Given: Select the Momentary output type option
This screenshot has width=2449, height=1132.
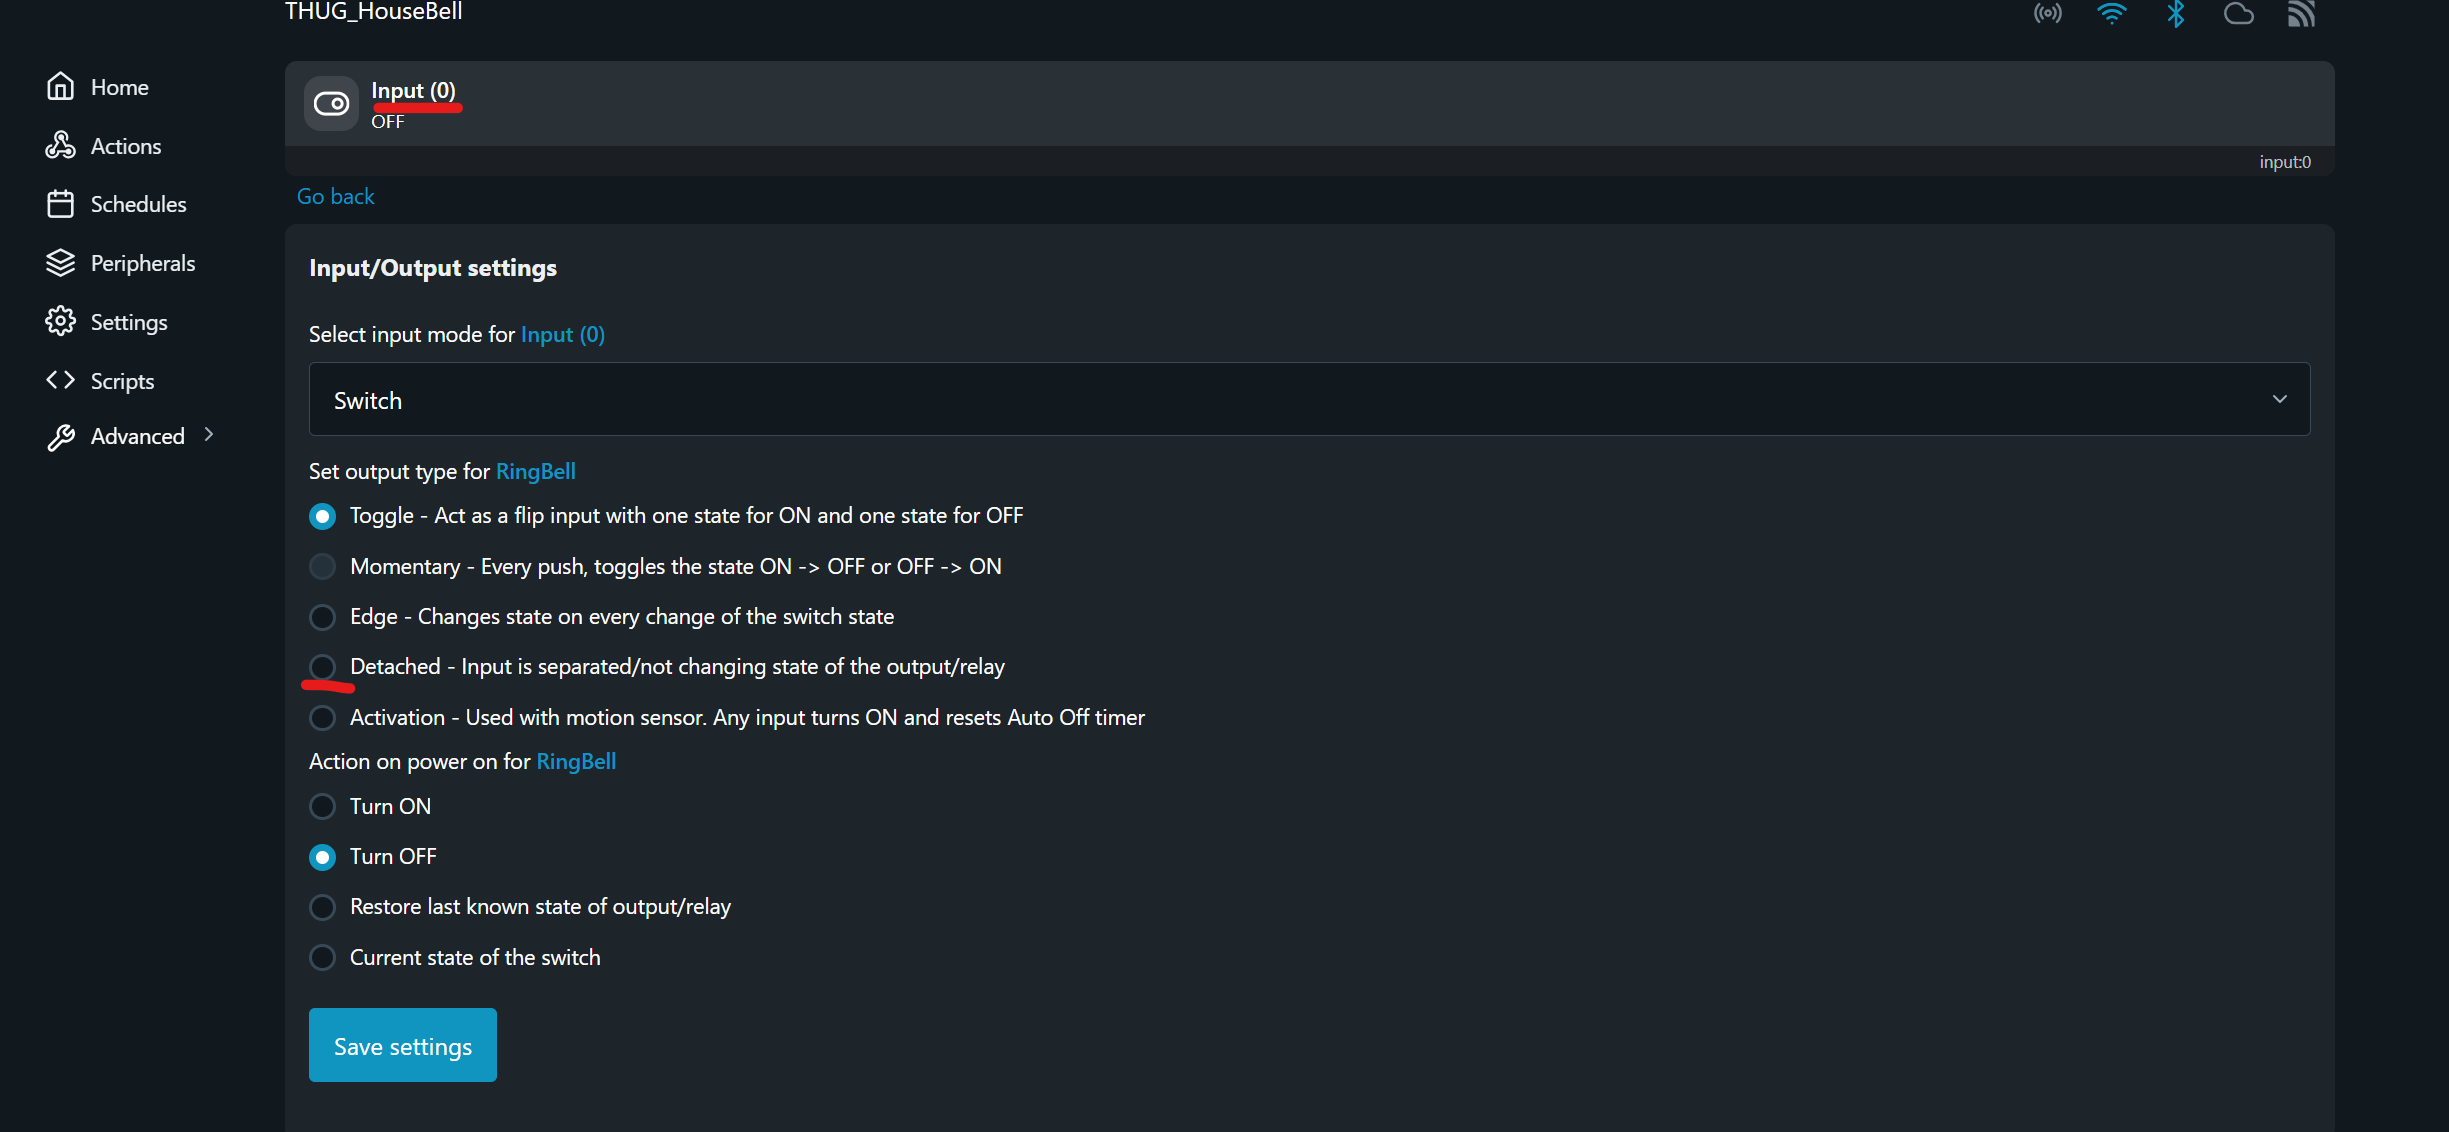Looking at the screenshot, I should 322,567.
